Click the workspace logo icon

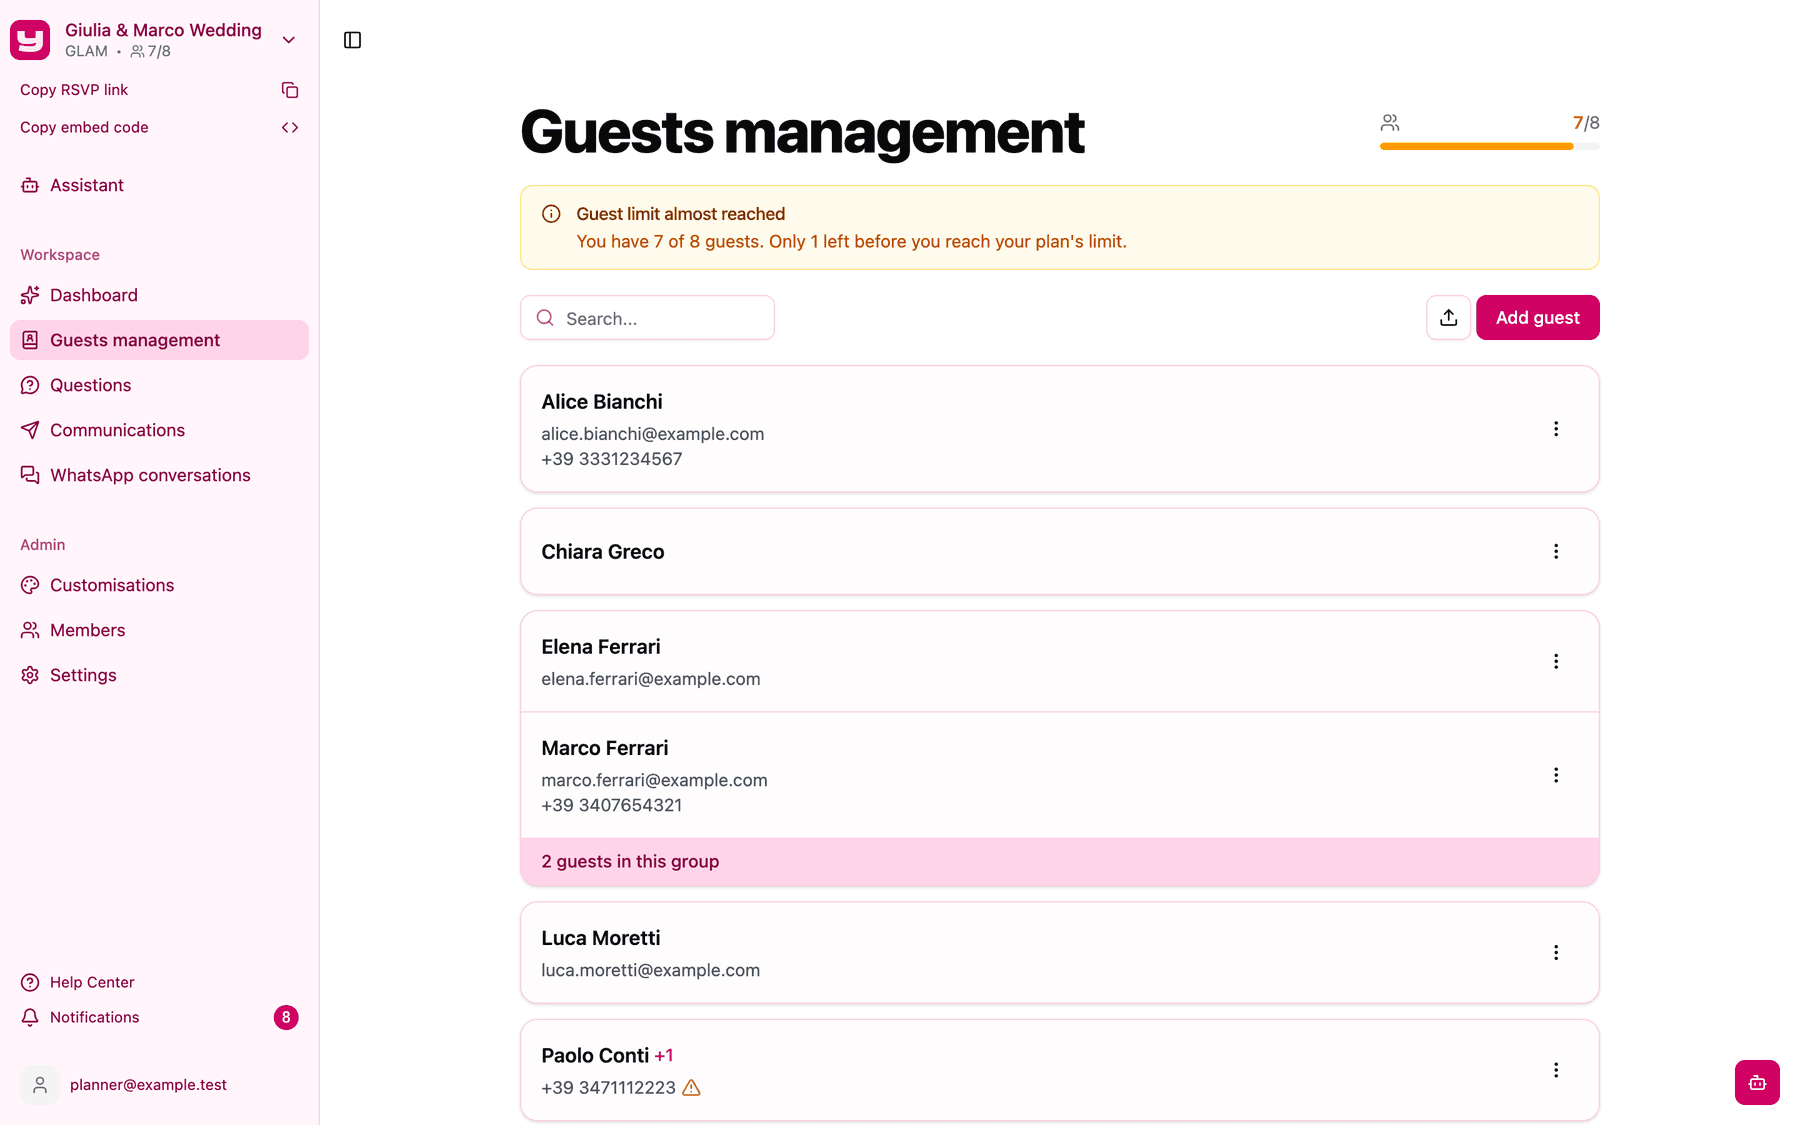point(30,40)
